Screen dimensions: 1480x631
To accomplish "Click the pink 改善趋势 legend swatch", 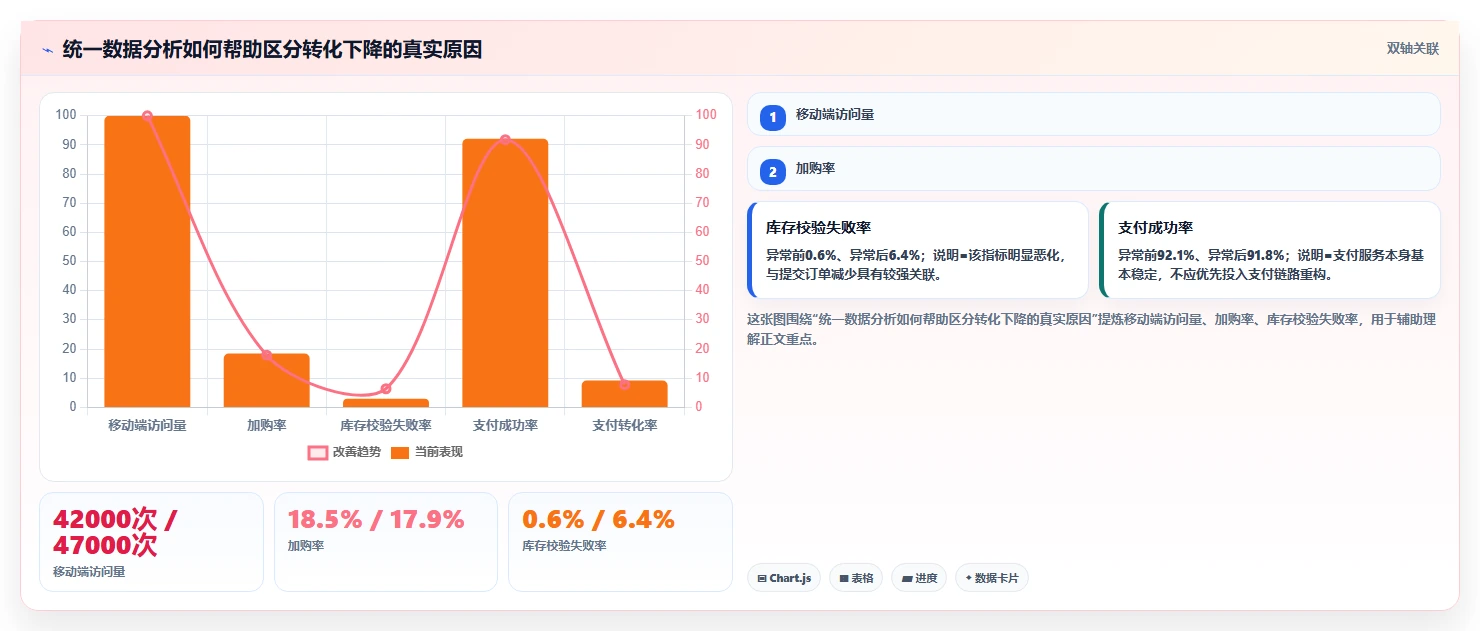I will coord(317,452).
